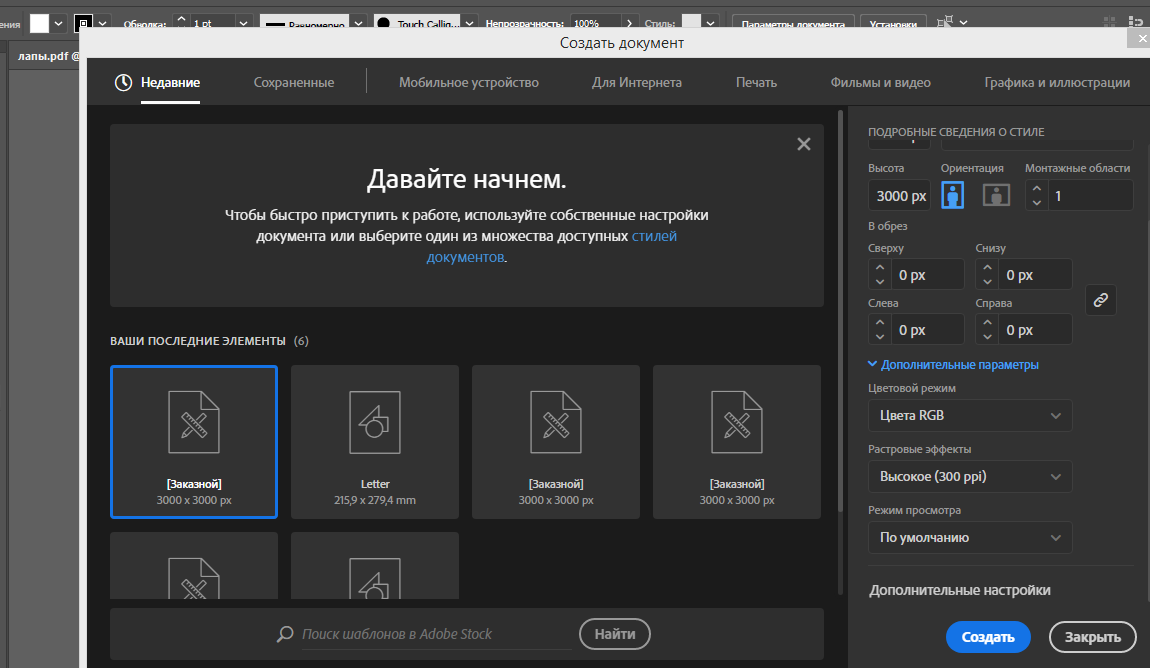This screenshot has width=1150, height=668.
Task: Increase the Слева bleed value
Action: coord(880,323)
